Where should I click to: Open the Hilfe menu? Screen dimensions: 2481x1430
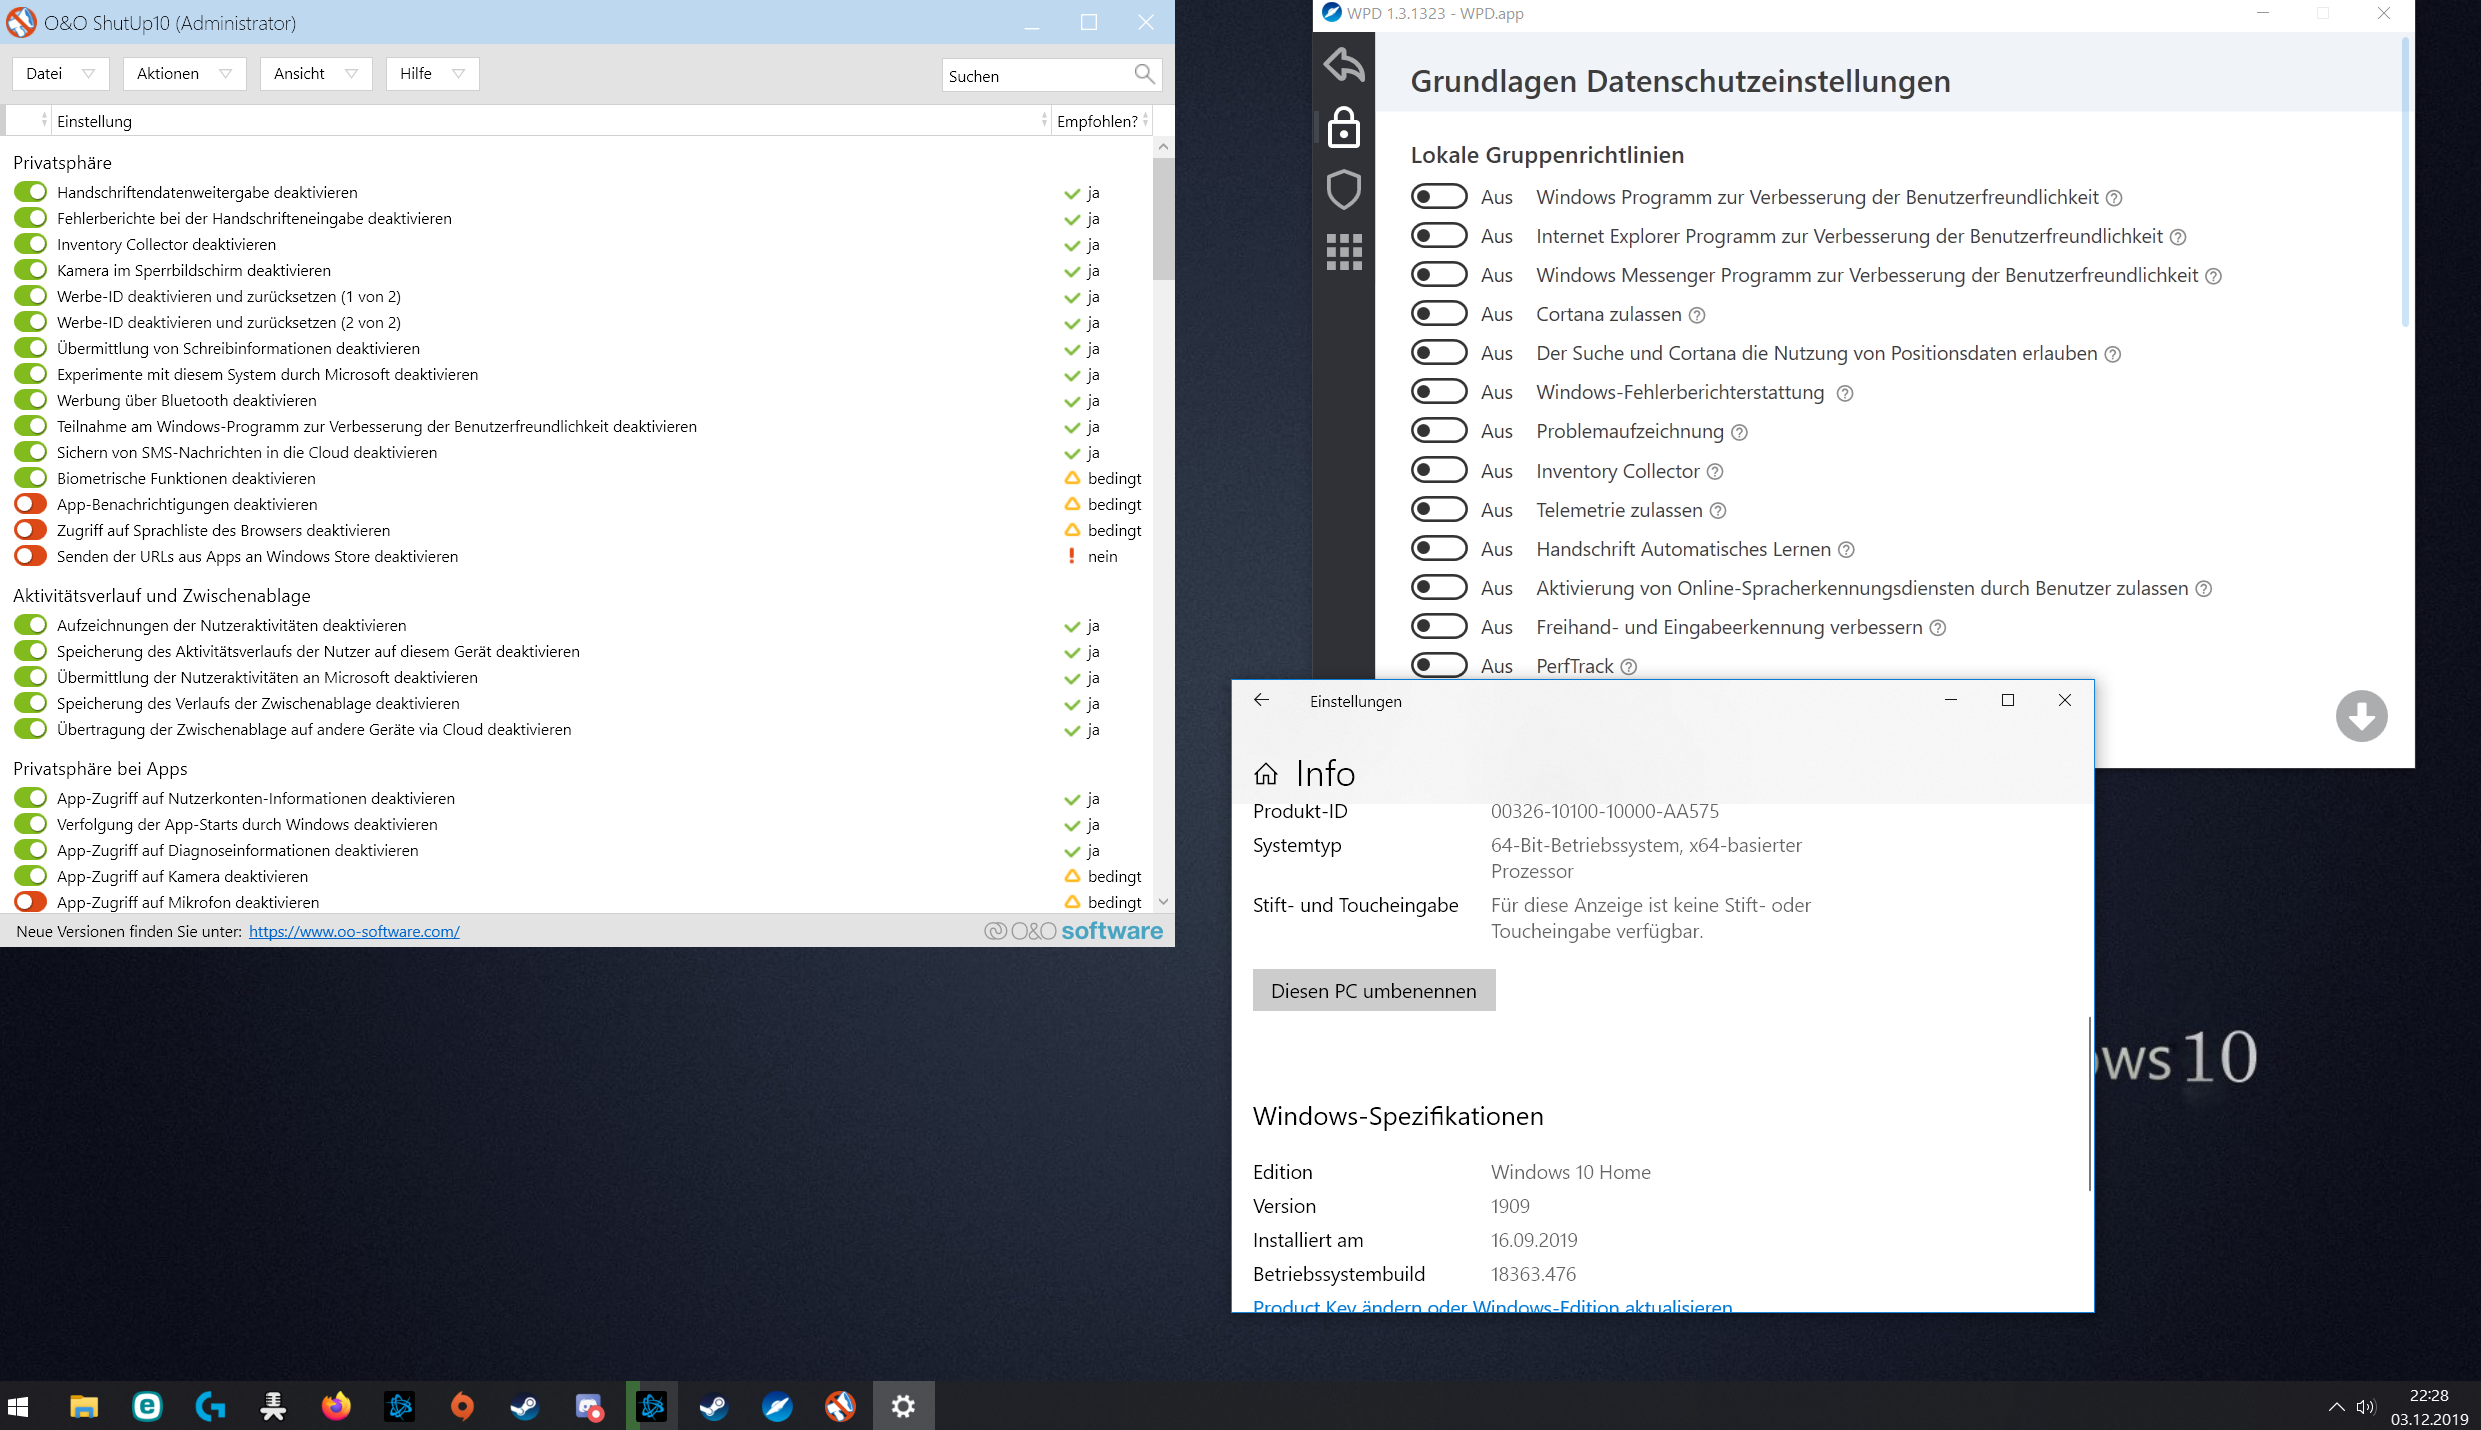[x=432, y=74]
